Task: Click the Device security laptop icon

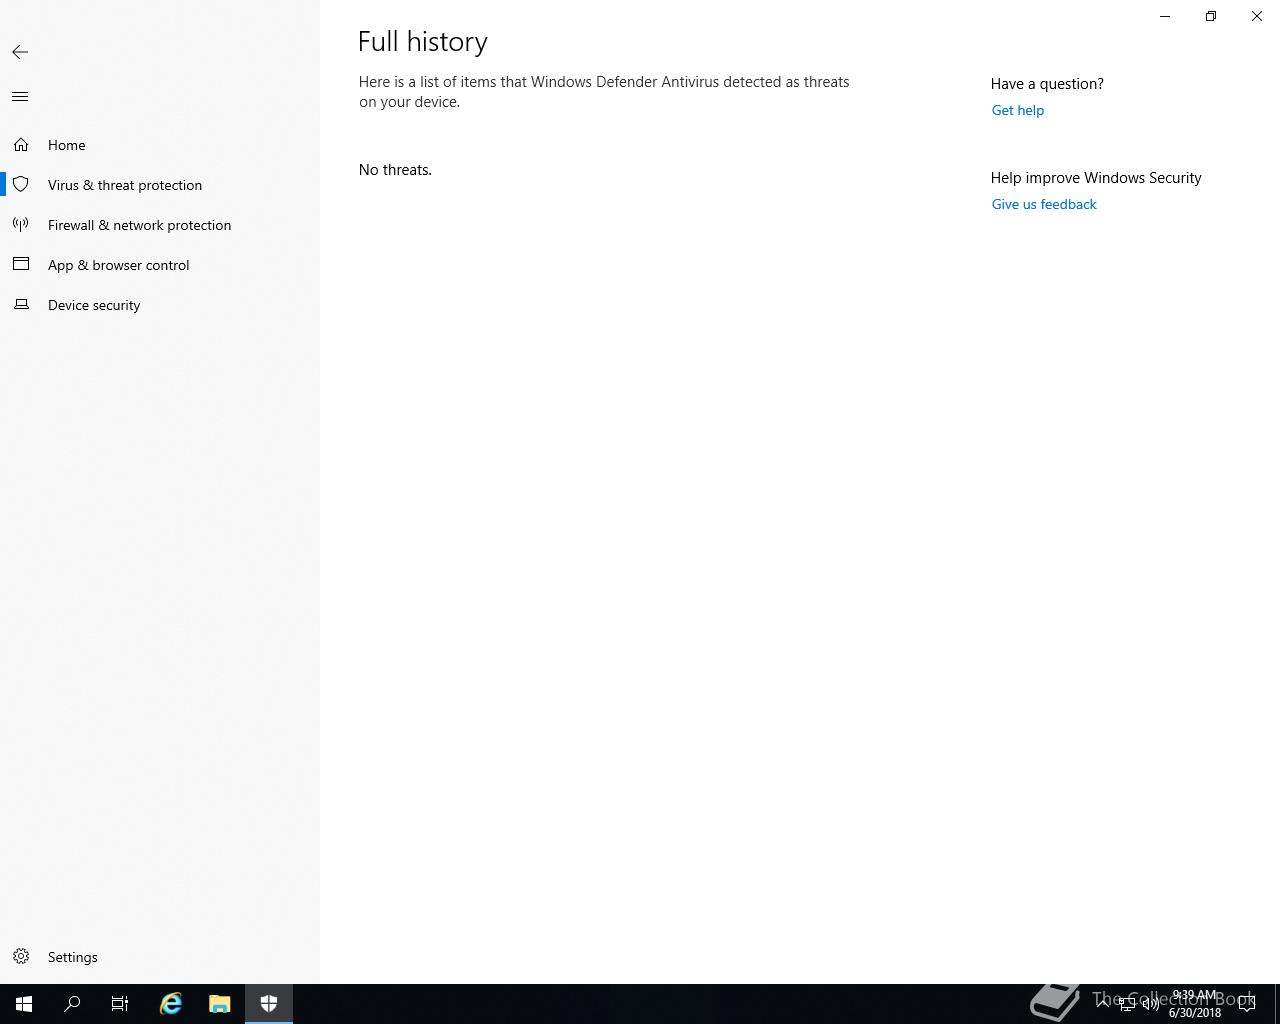Action: [21, 304]
